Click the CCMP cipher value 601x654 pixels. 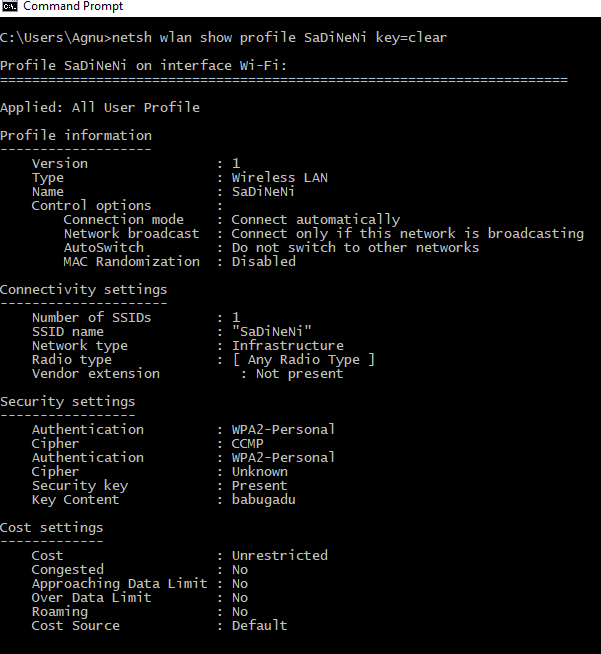point(248,443)
